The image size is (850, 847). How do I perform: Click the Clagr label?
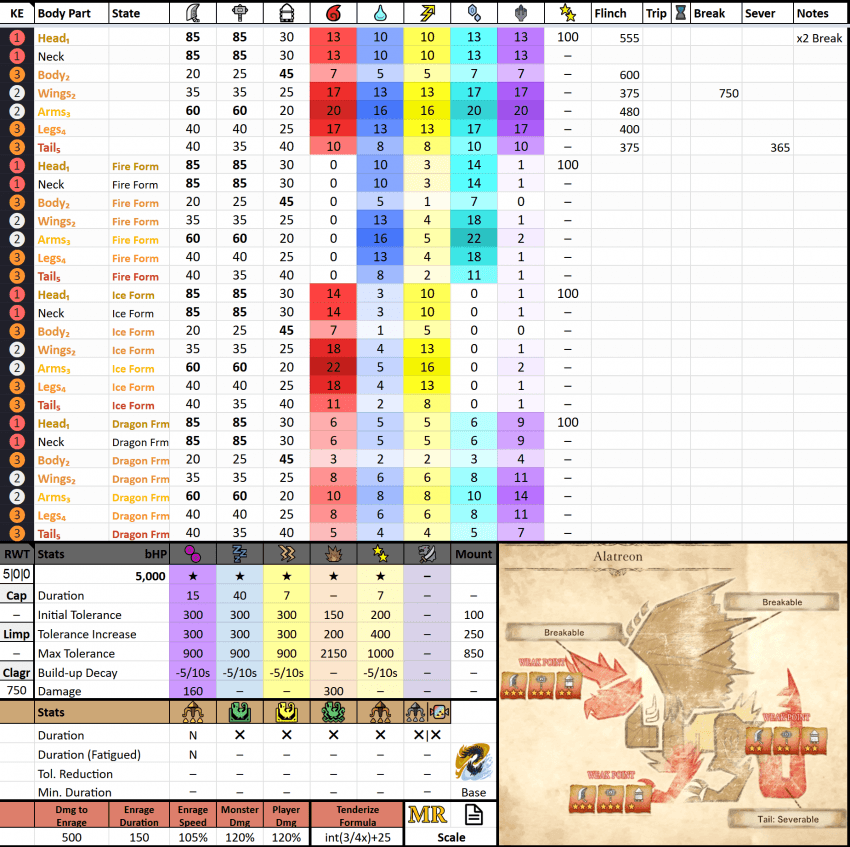coord(17,672)
